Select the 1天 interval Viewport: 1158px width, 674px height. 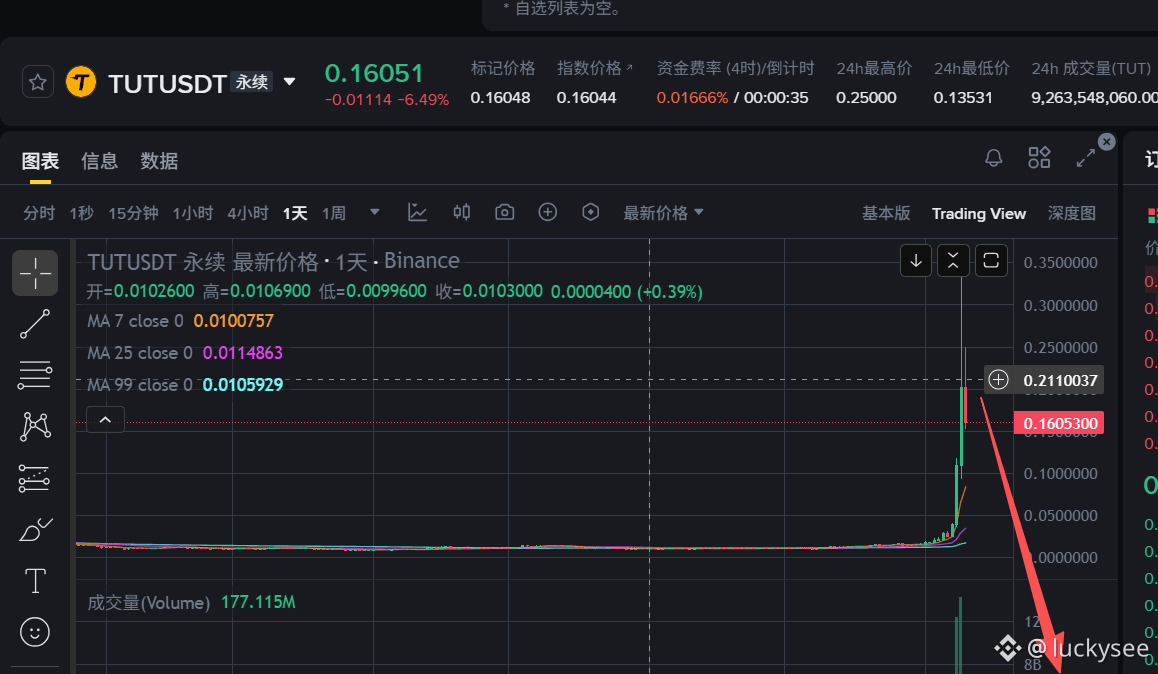pyautogui.click(x=295, y=213)
